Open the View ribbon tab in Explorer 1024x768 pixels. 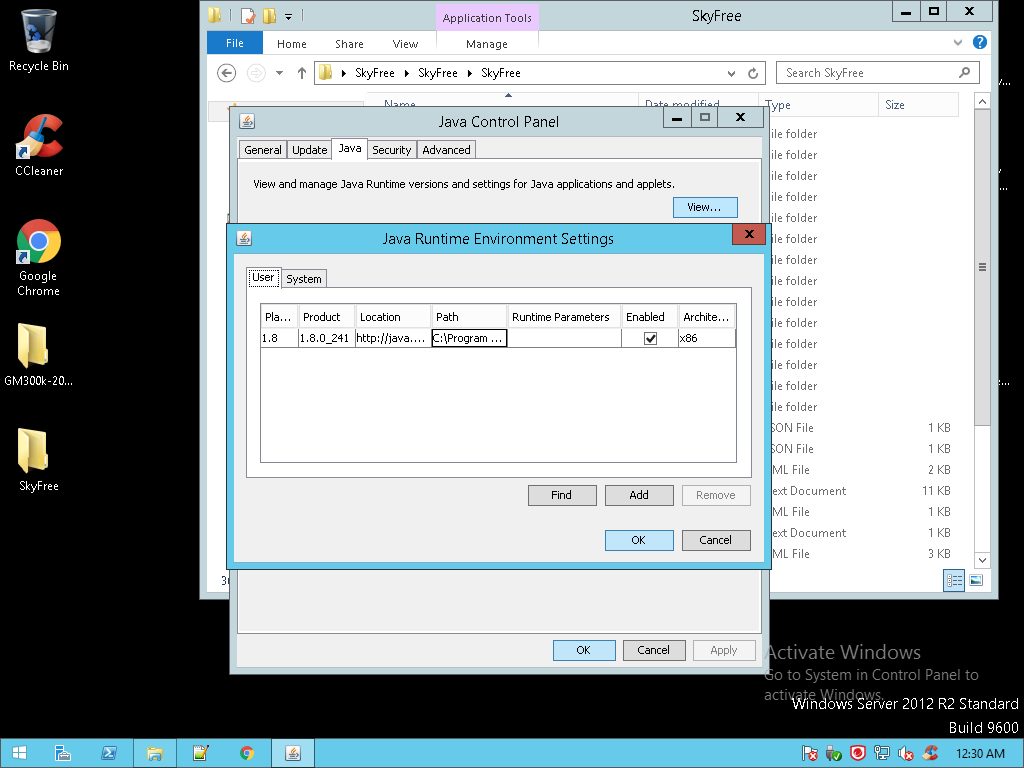point(405,44)
